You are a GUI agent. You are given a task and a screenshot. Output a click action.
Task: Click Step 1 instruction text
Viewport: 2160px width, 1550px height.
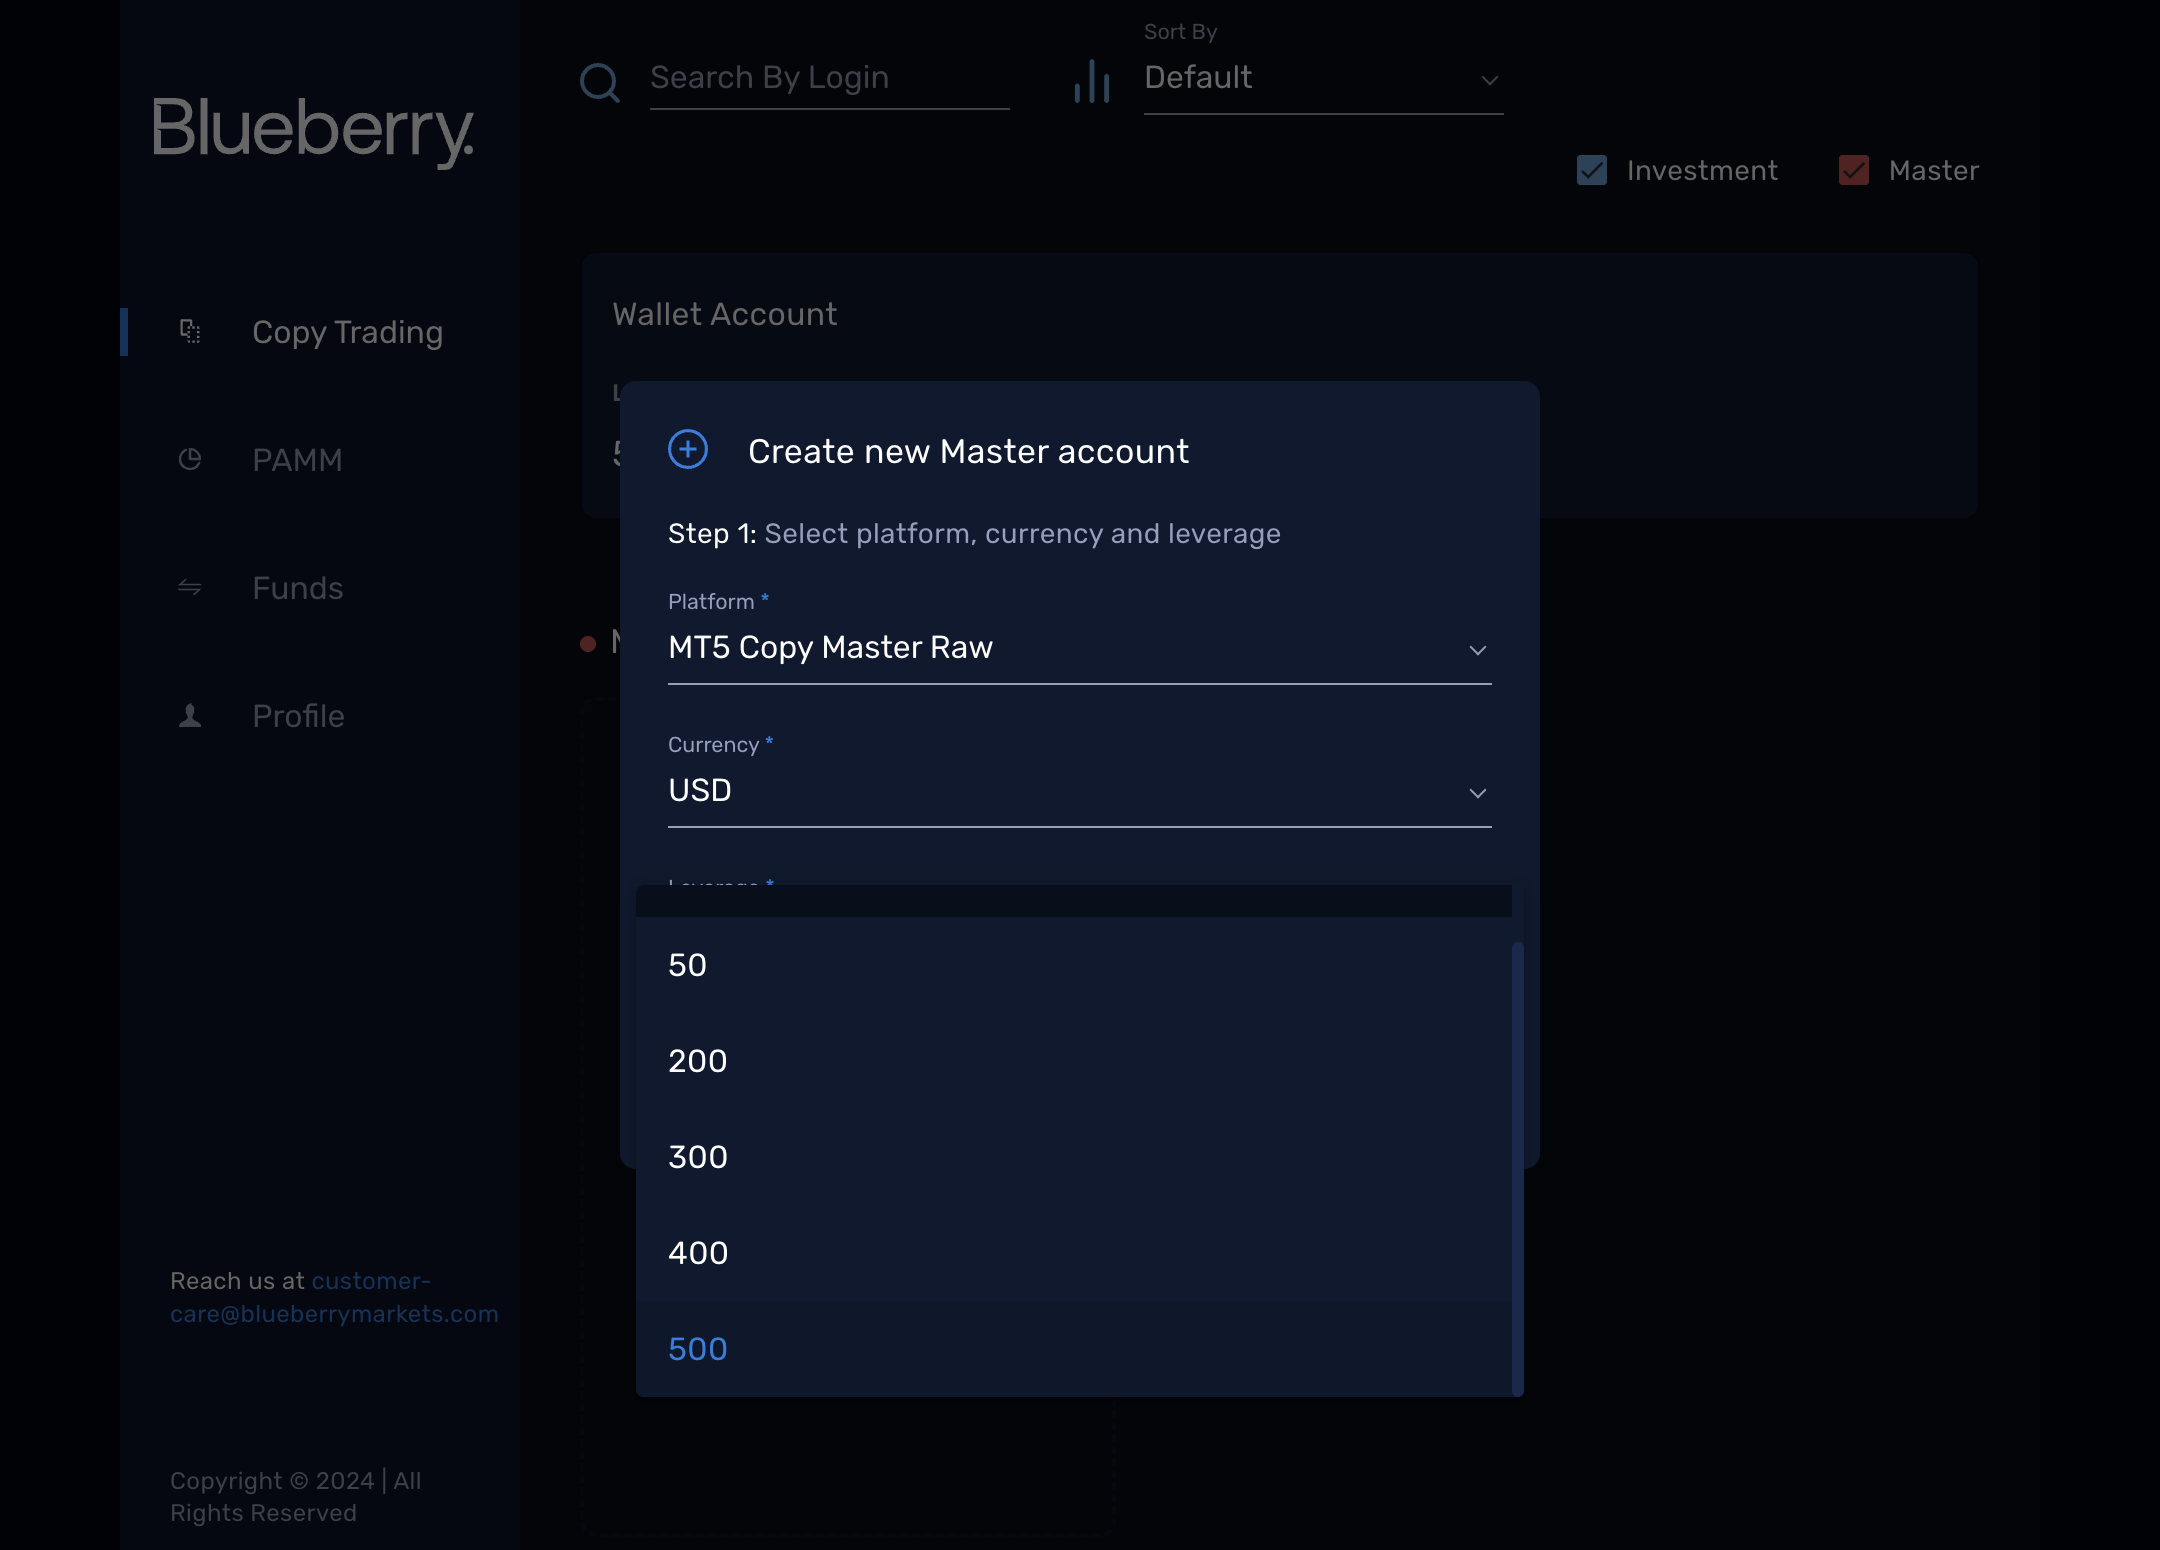[974, 534]
